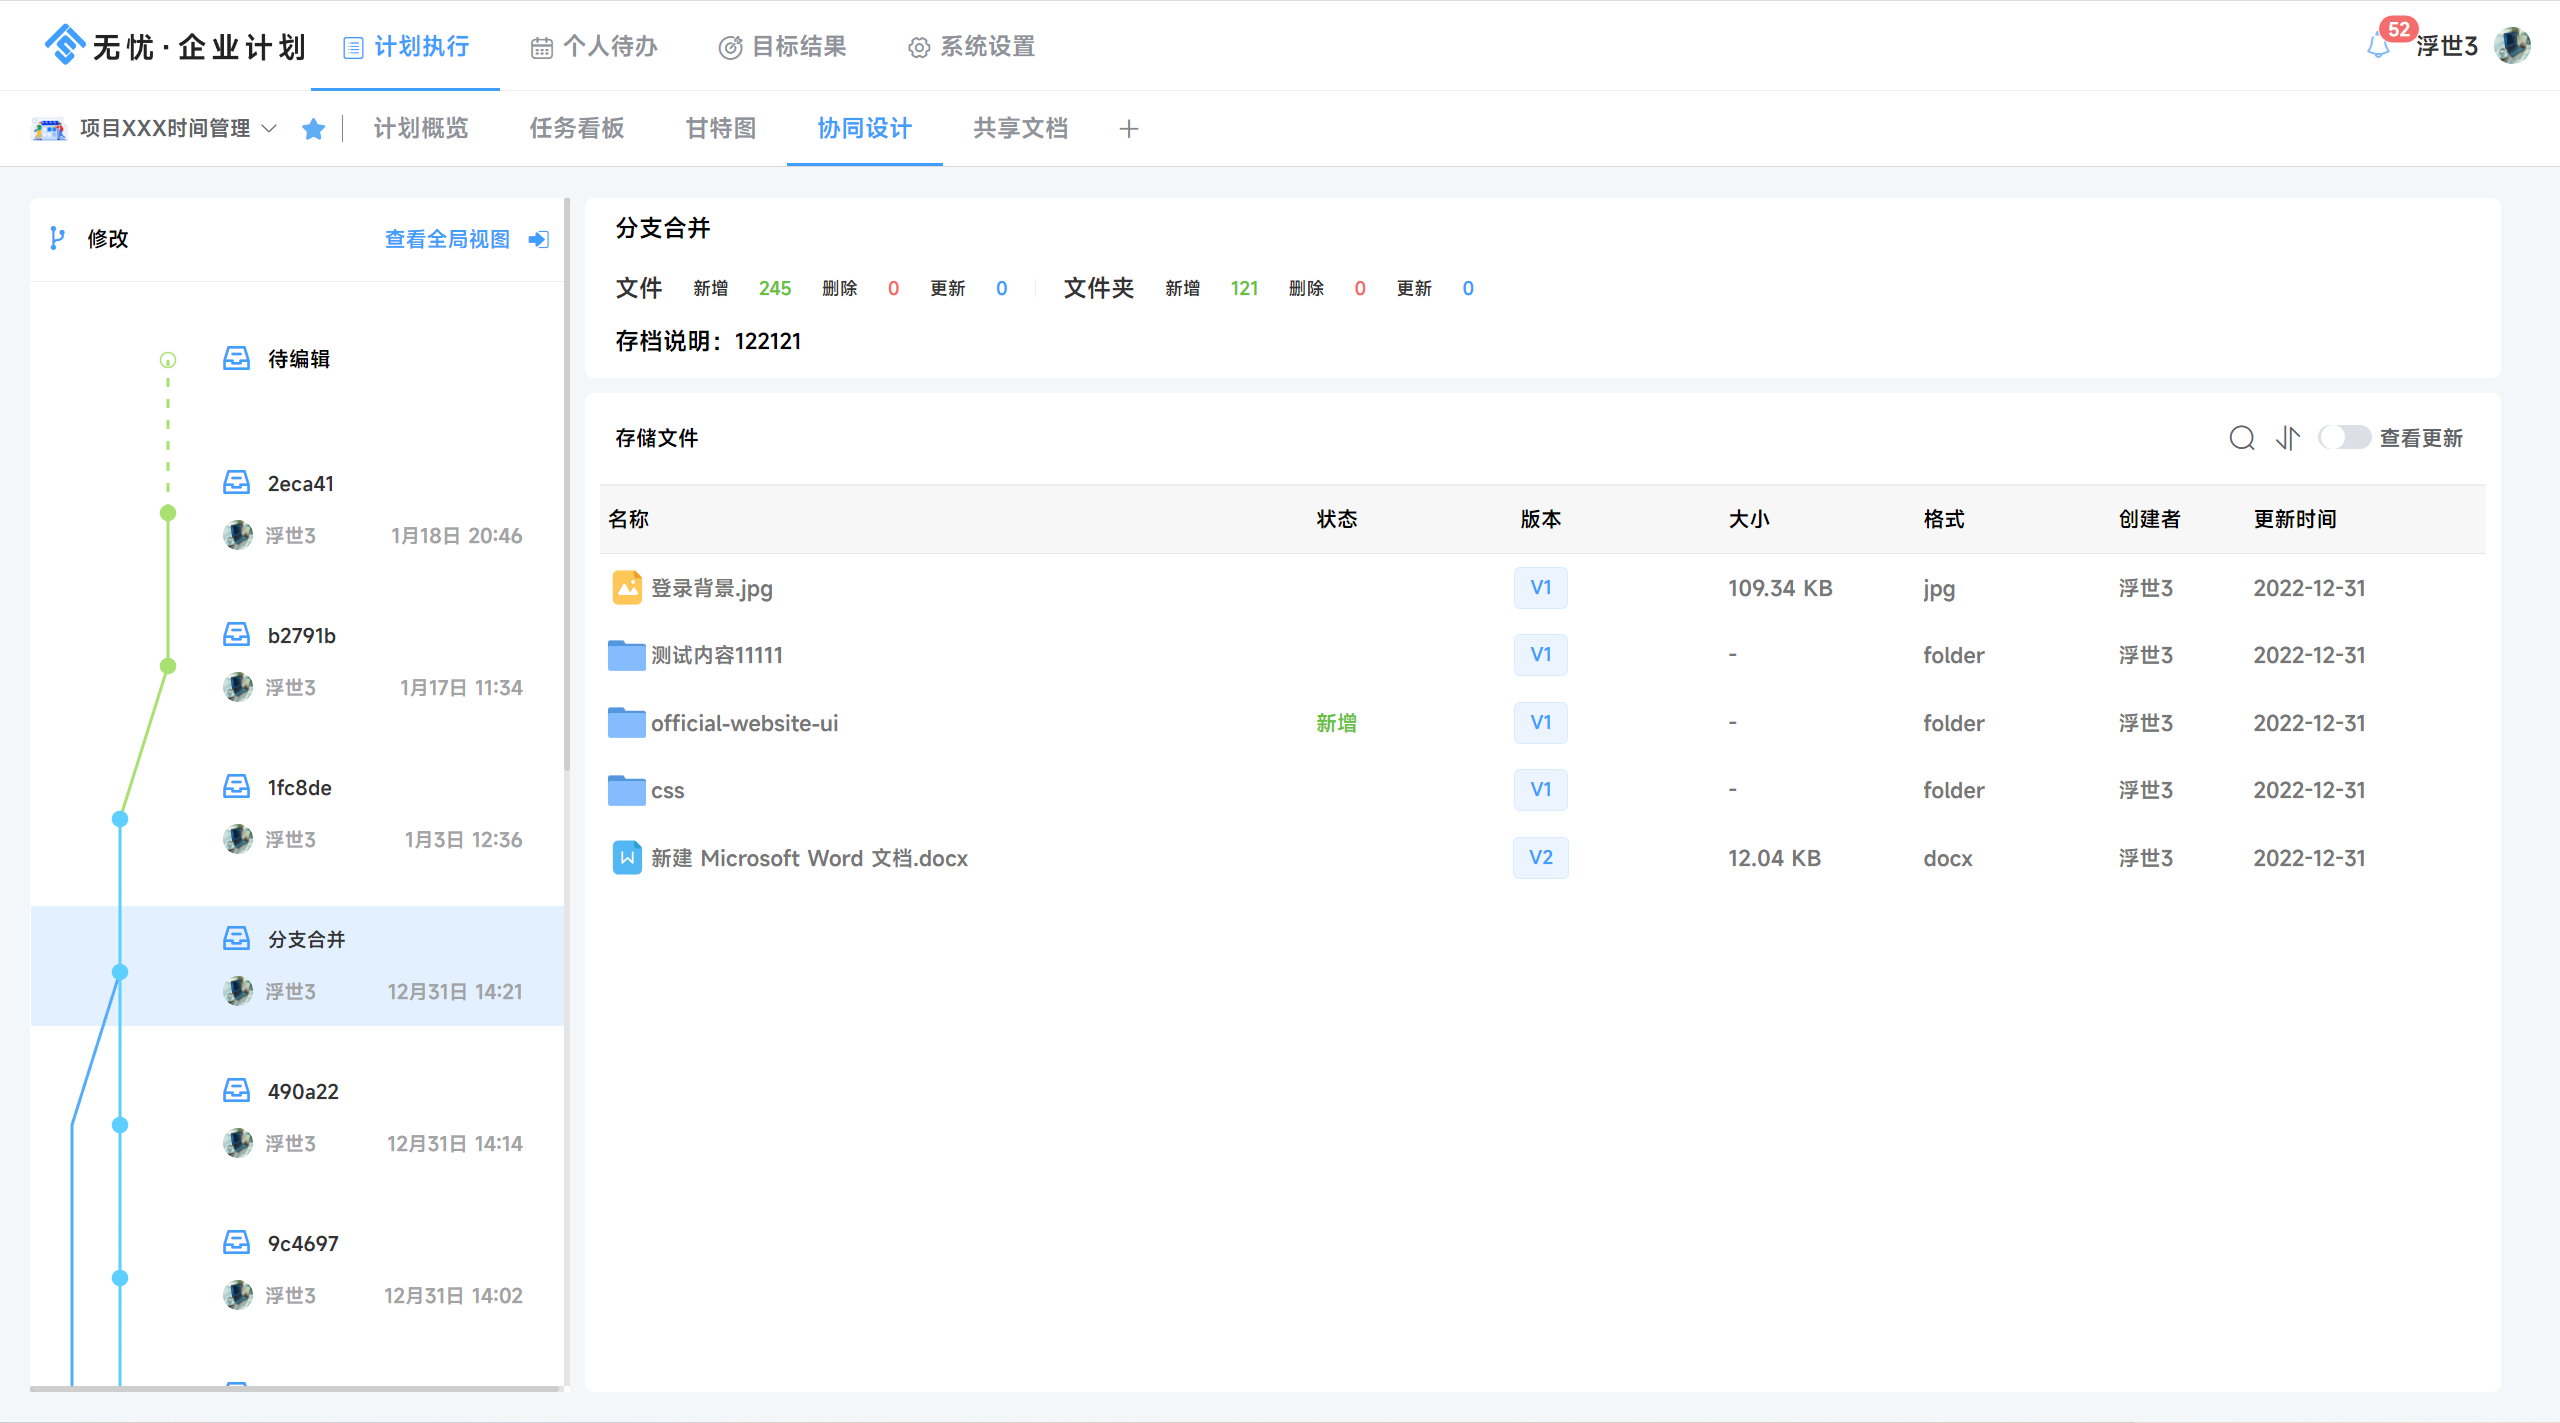Click the V2 version badge
This screenshot has width=2560, height=1423.
click(1540, 858)
